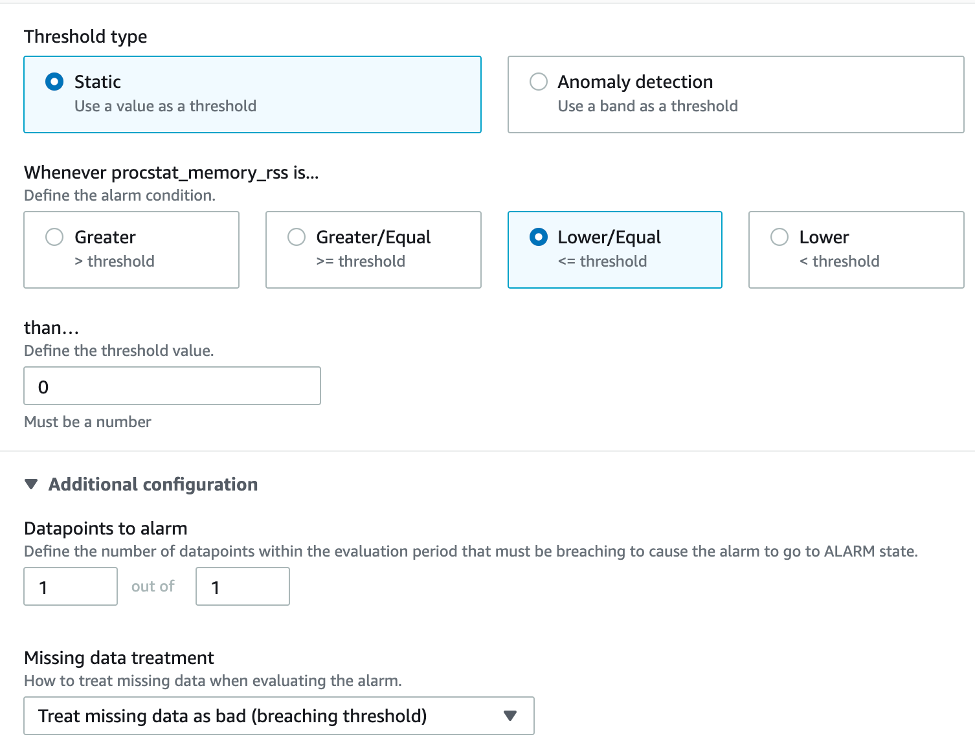Image resolution: width=977 pixels, height=752 pixels.
Task: Click the empty Greater radio circle
Action: 54,237
